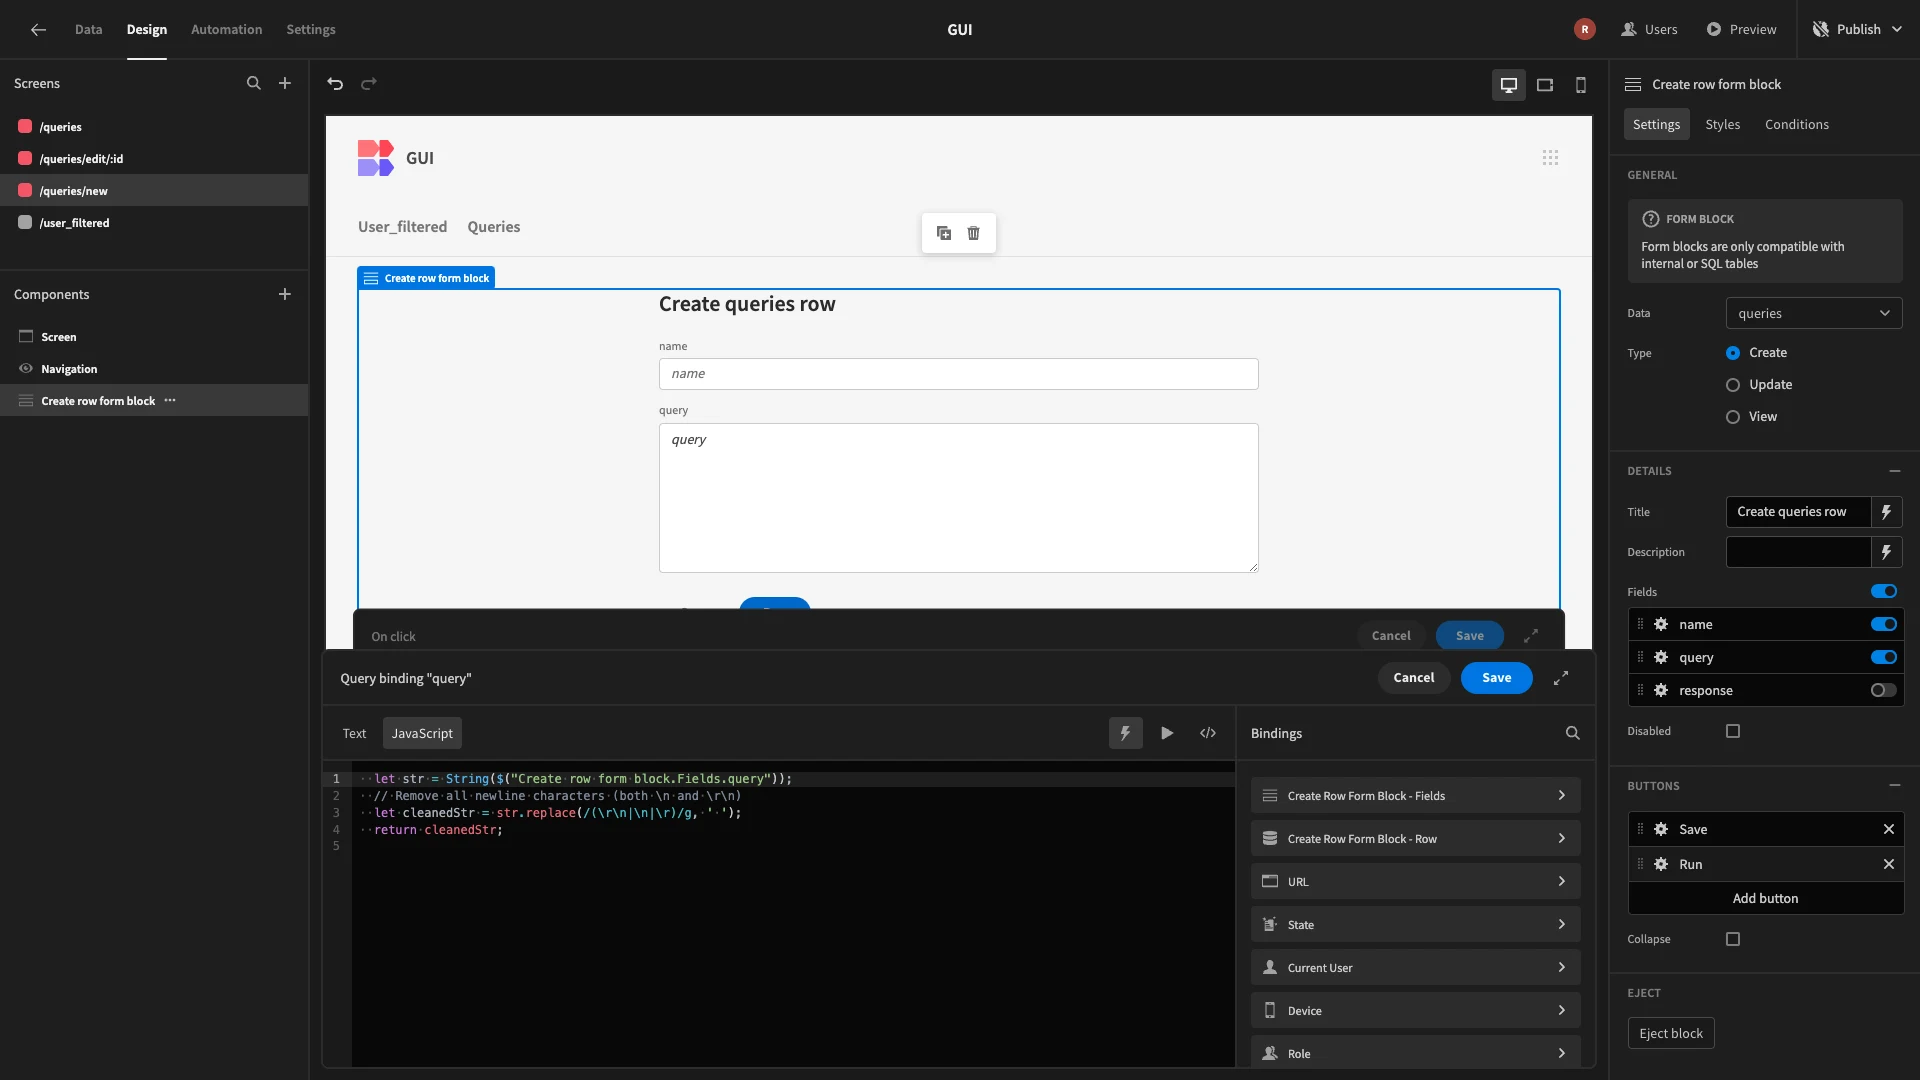Switch editor to Text mode
Viewport: 1920px width, 1080px height.
tap(354, 733)
